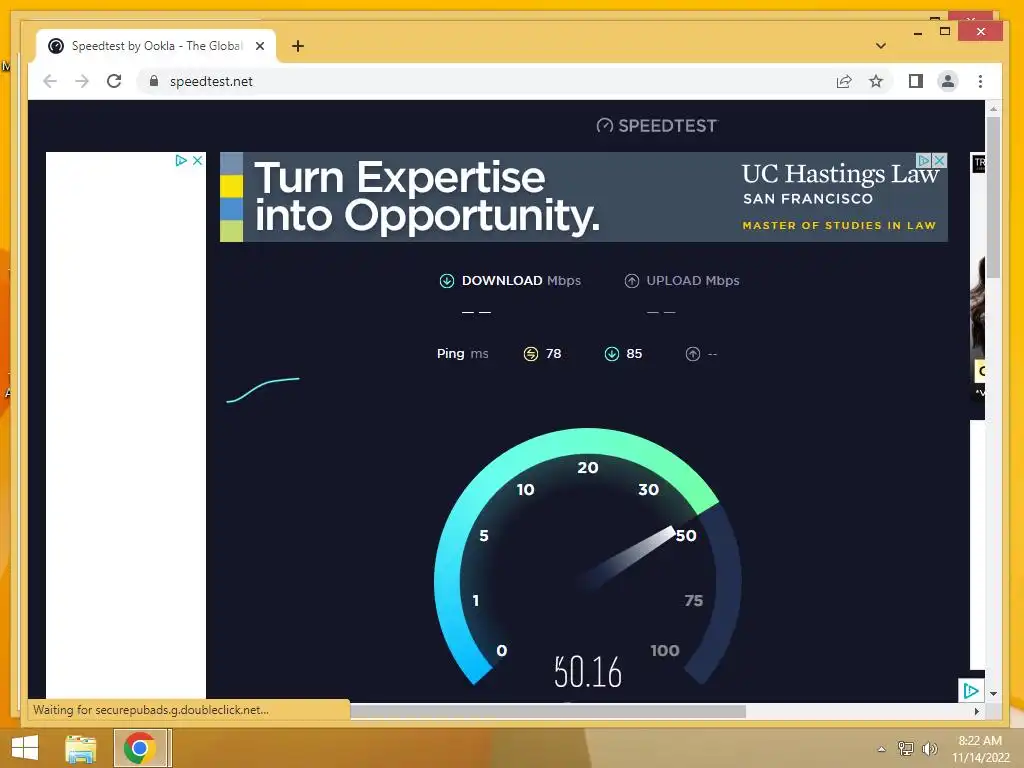Open the network tray icon

coord(906,748)
